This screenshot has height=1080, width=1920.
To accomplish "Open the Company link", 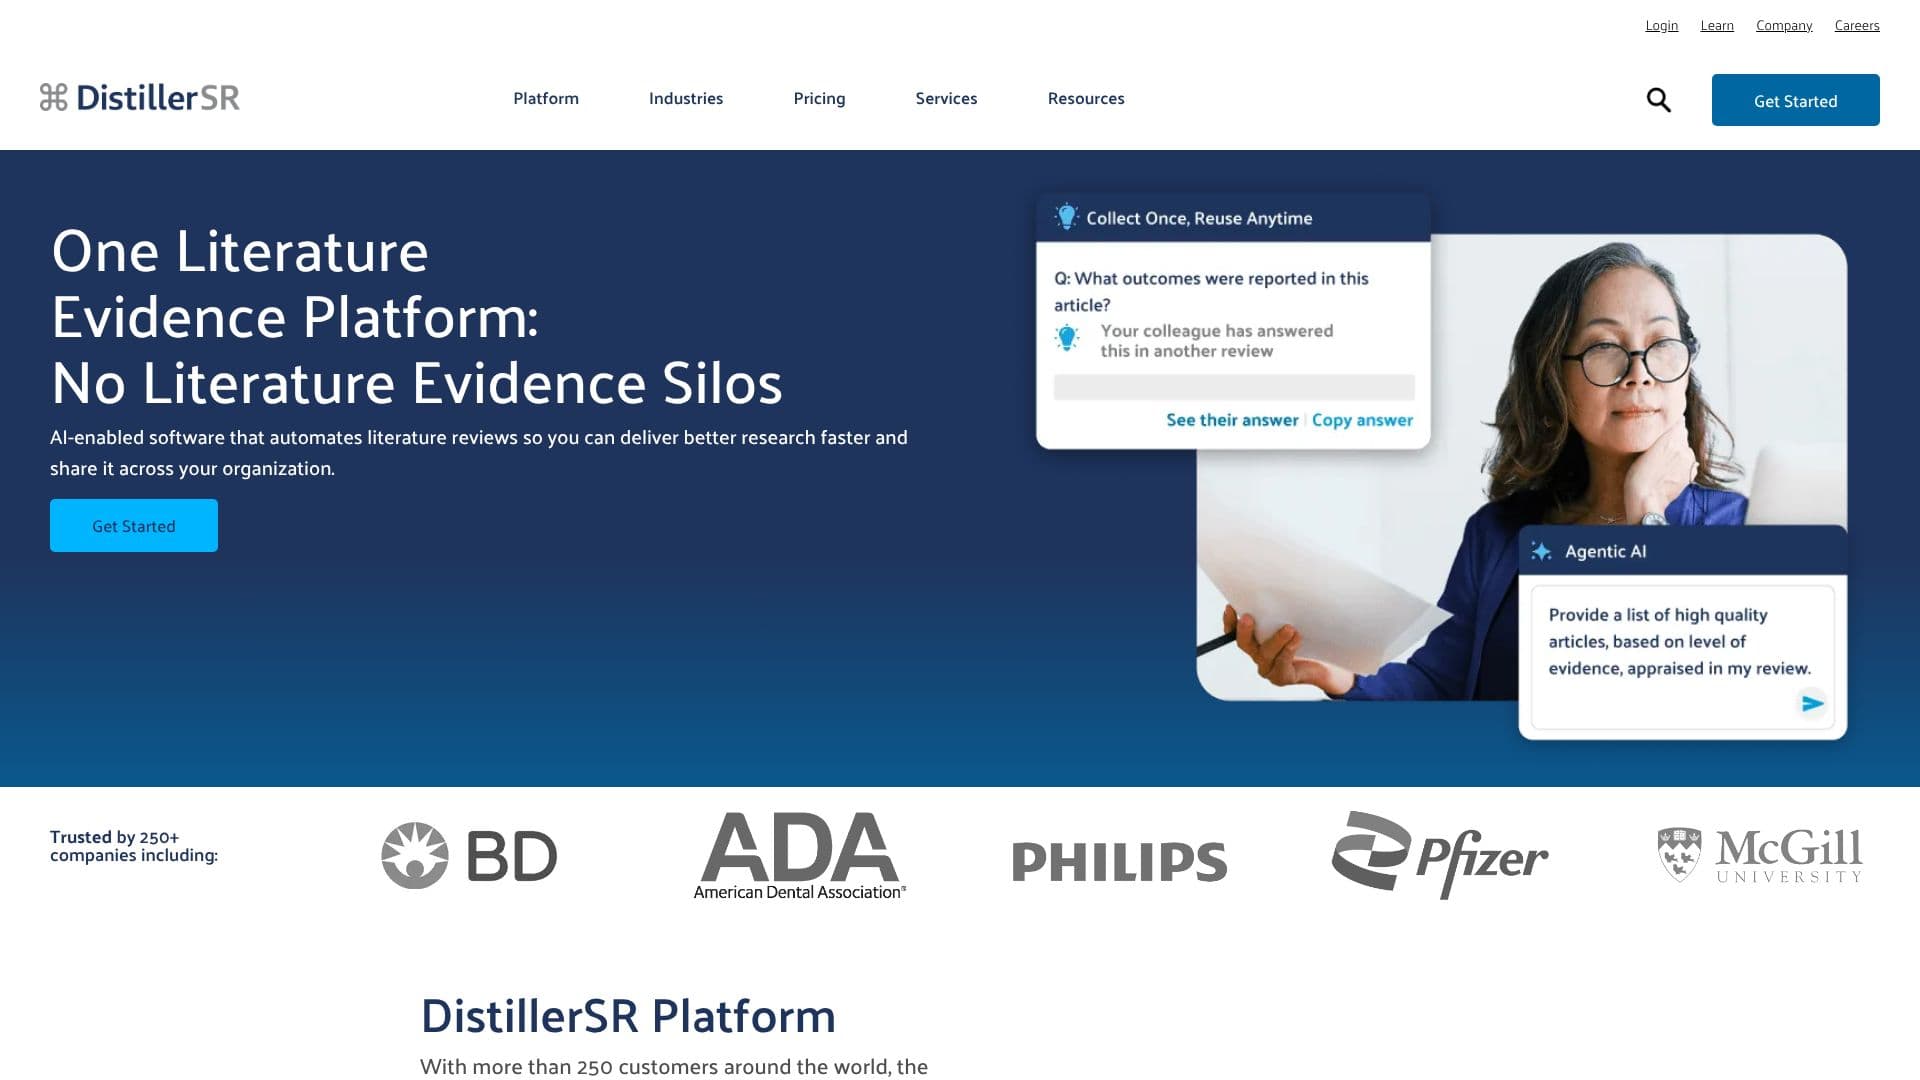I will tap(1784, 25).
